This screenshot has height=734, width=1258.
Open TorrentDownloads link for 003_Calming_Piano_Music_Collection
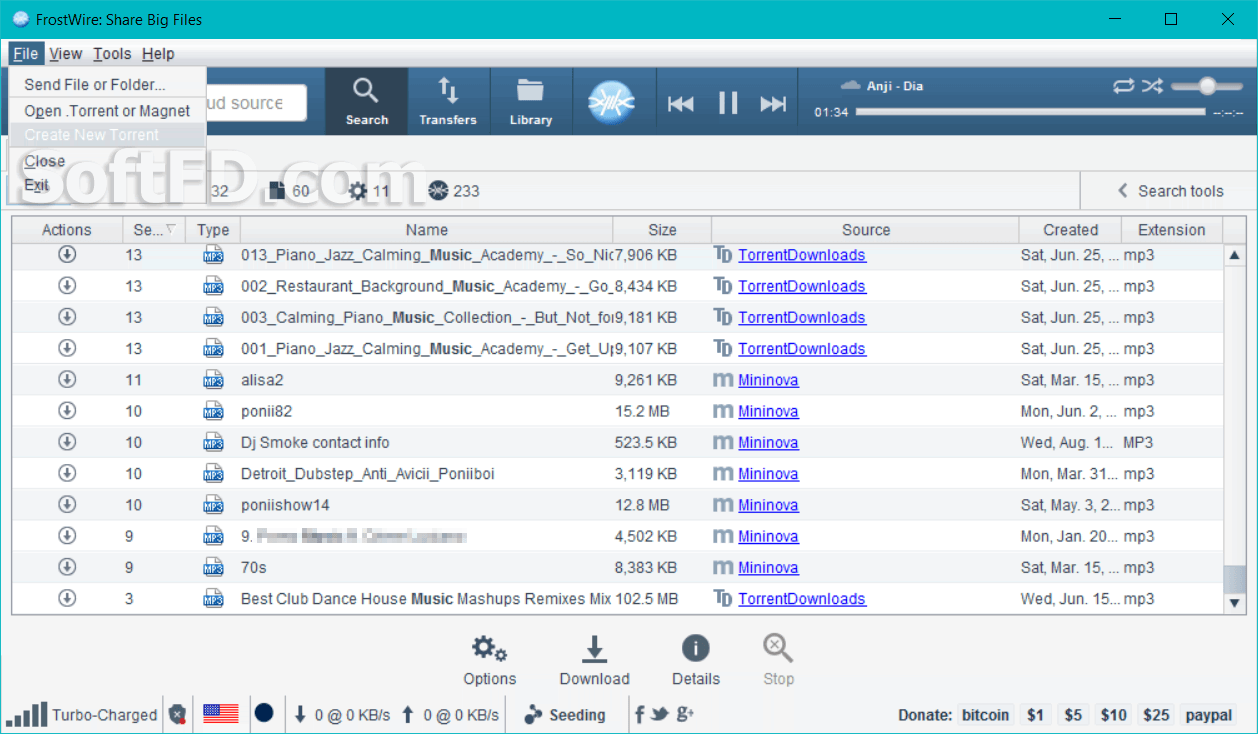(802, 318)
